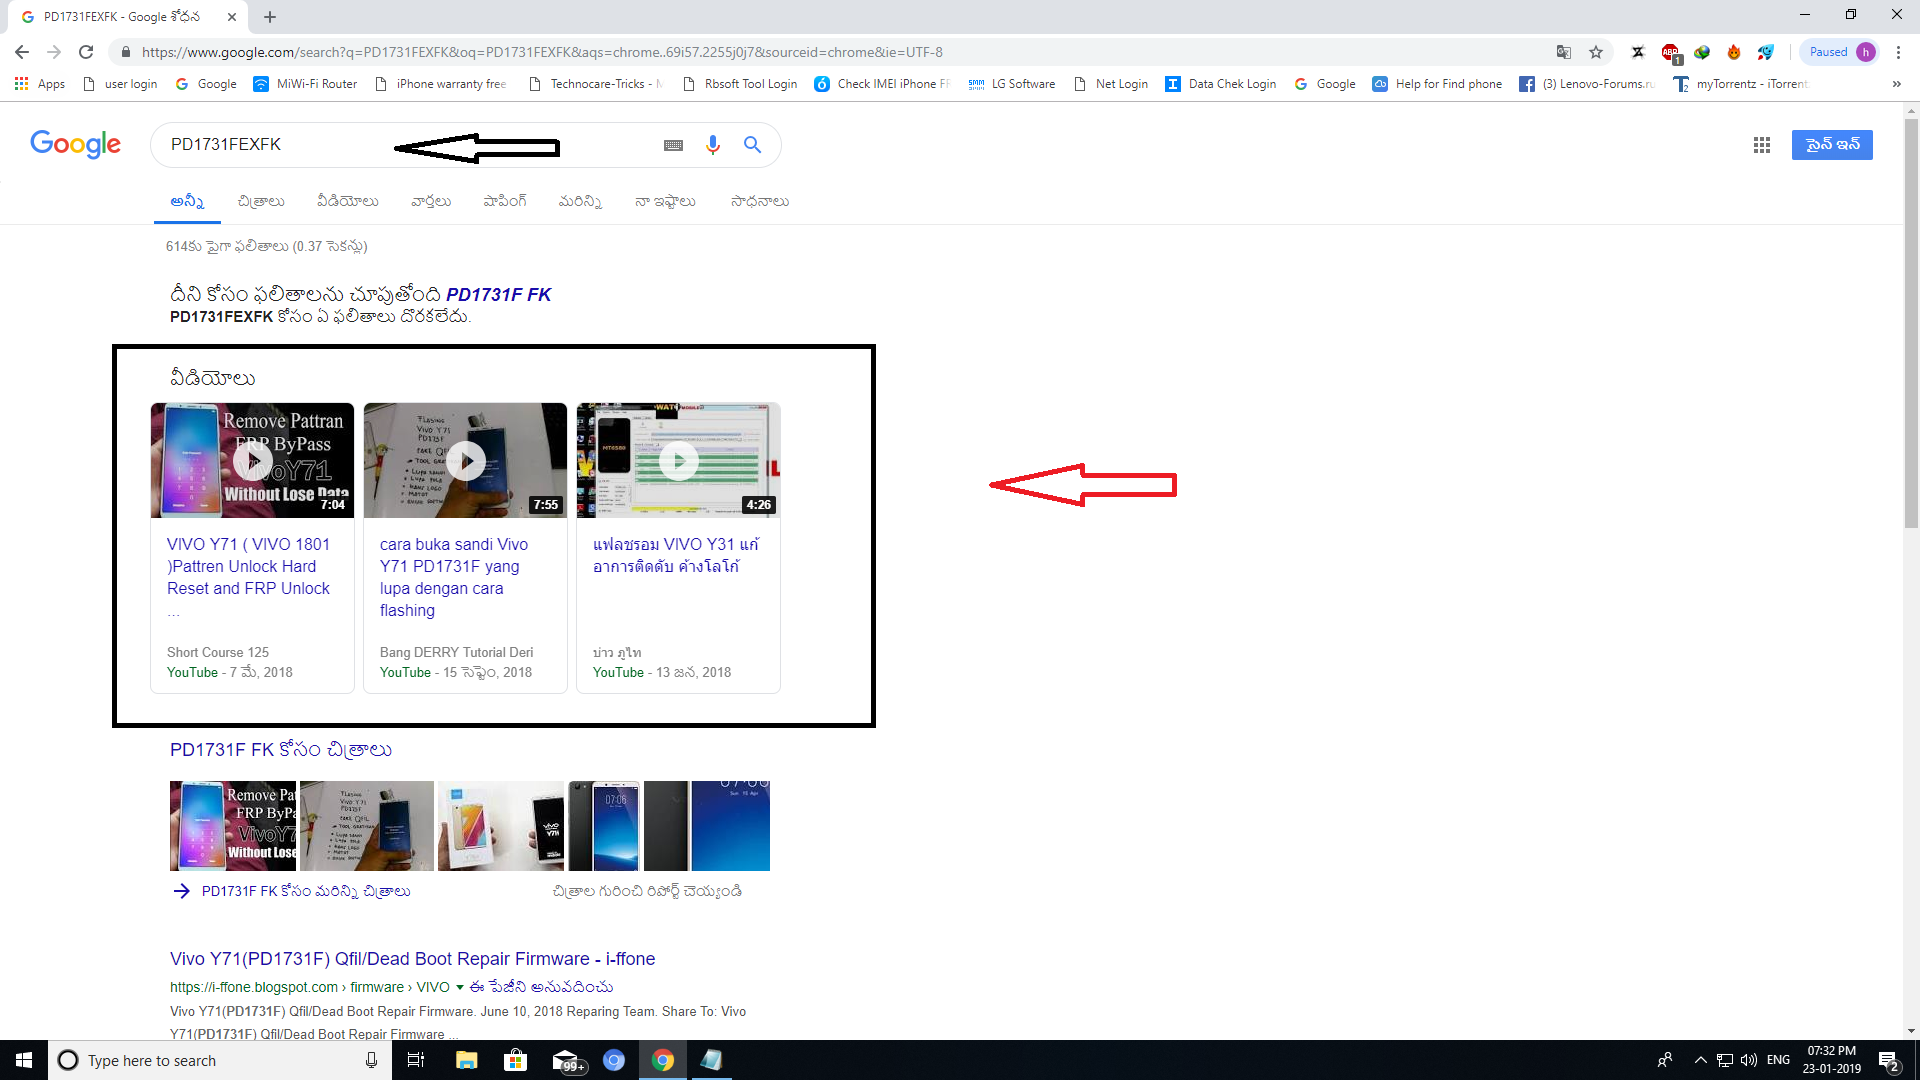Click the Chrome icon on the taskbar
This screenshot has height=1080, width=1920.
point(663,1060)
